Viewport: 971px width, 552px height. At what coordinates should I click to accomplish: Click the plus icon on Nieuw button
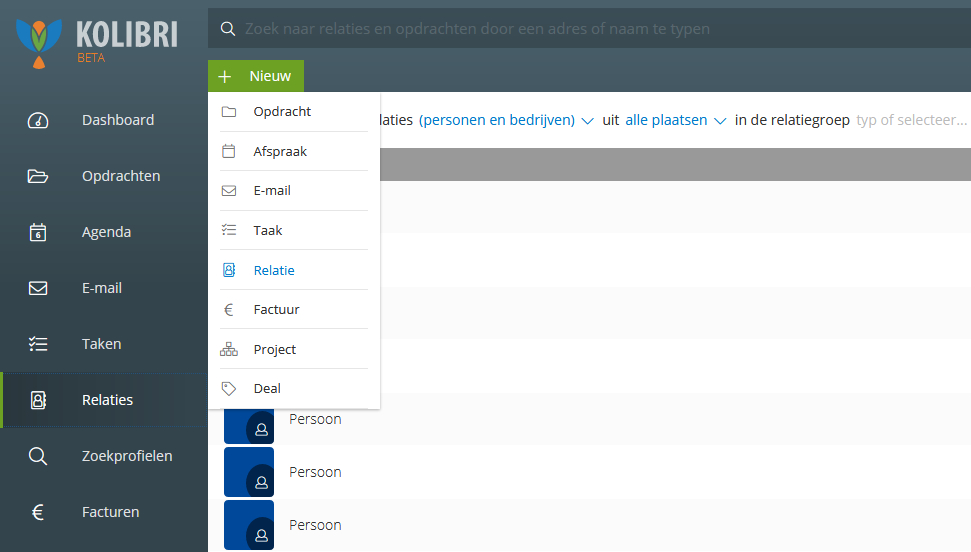pos(225,76)
